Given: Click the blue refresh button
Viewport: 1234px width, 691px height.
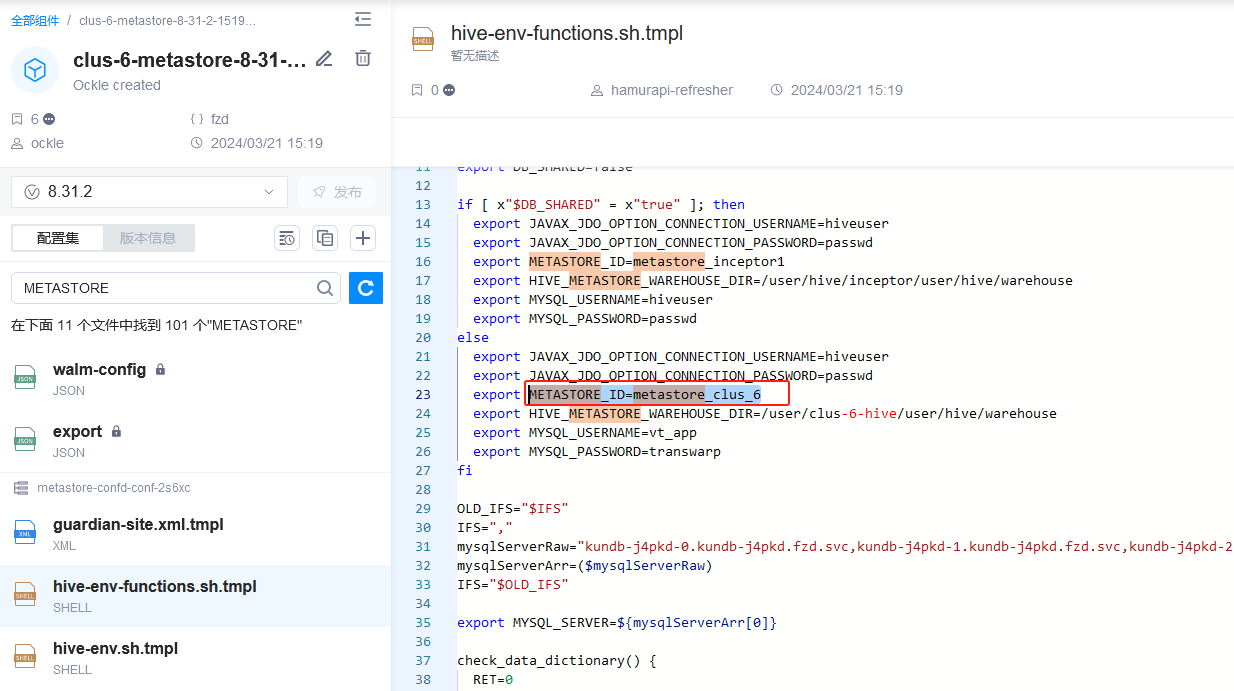Looking at the screenshot, I should tap(366, 288).
